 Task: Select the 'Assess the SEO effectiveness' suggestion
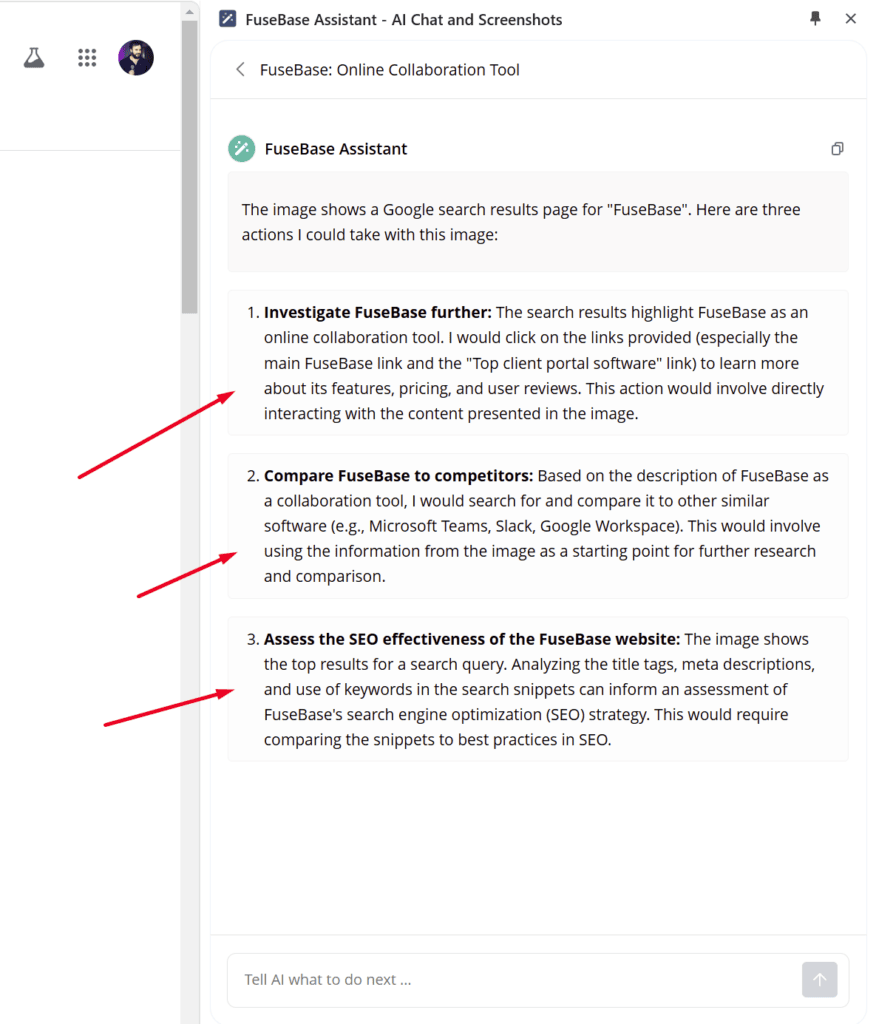538,689
